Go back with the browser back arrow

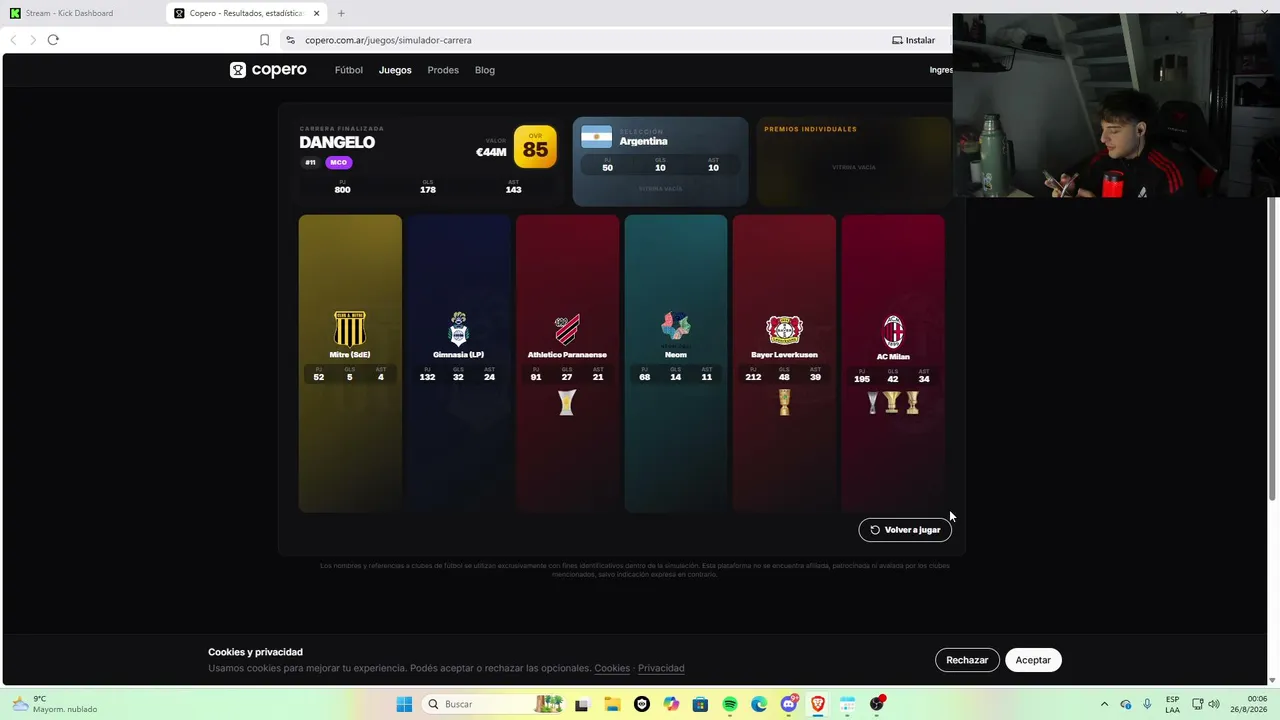[x=13, y=40]
